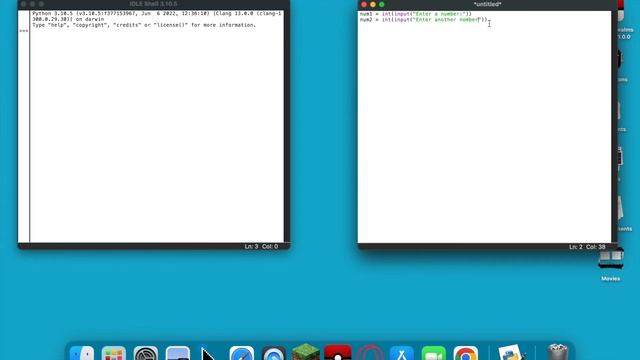Open Finder from the Dock

82,353
